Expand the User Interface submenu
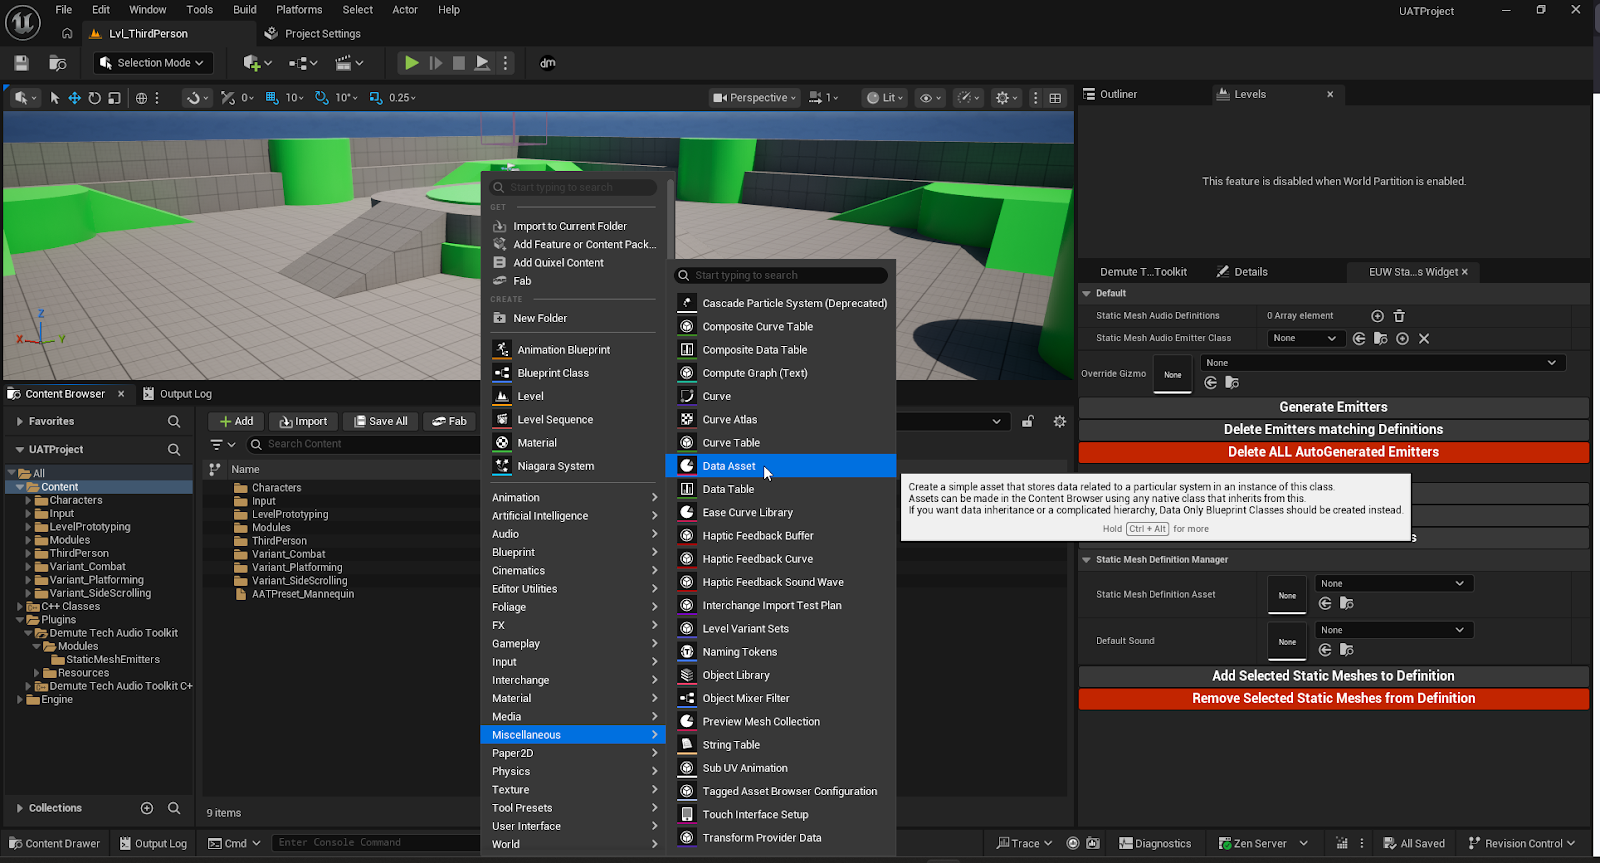This screenshot has width=1600, height=863. pyautogui.click(x=574, y=826)
